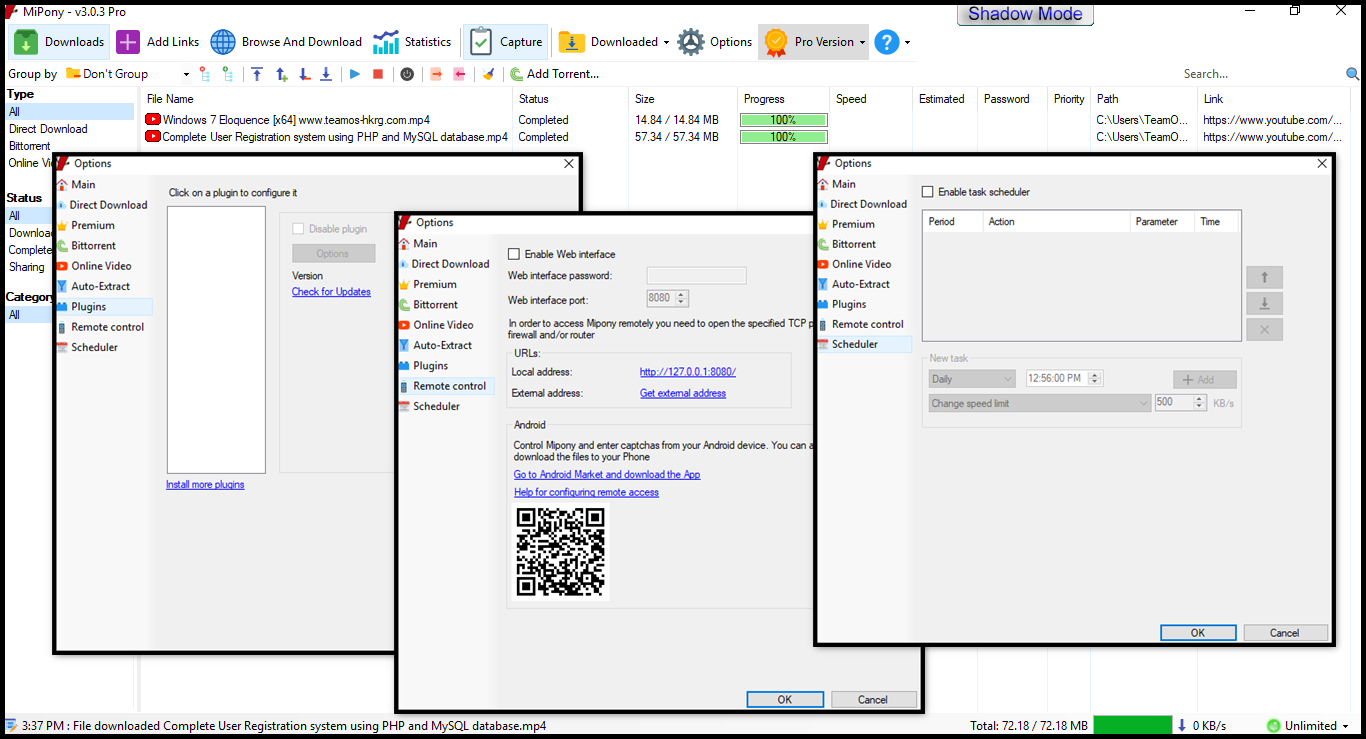Viewport: 1366px width, 739px height.
Task: Click the scheduler delete X button
Action: coord(1265,330)
